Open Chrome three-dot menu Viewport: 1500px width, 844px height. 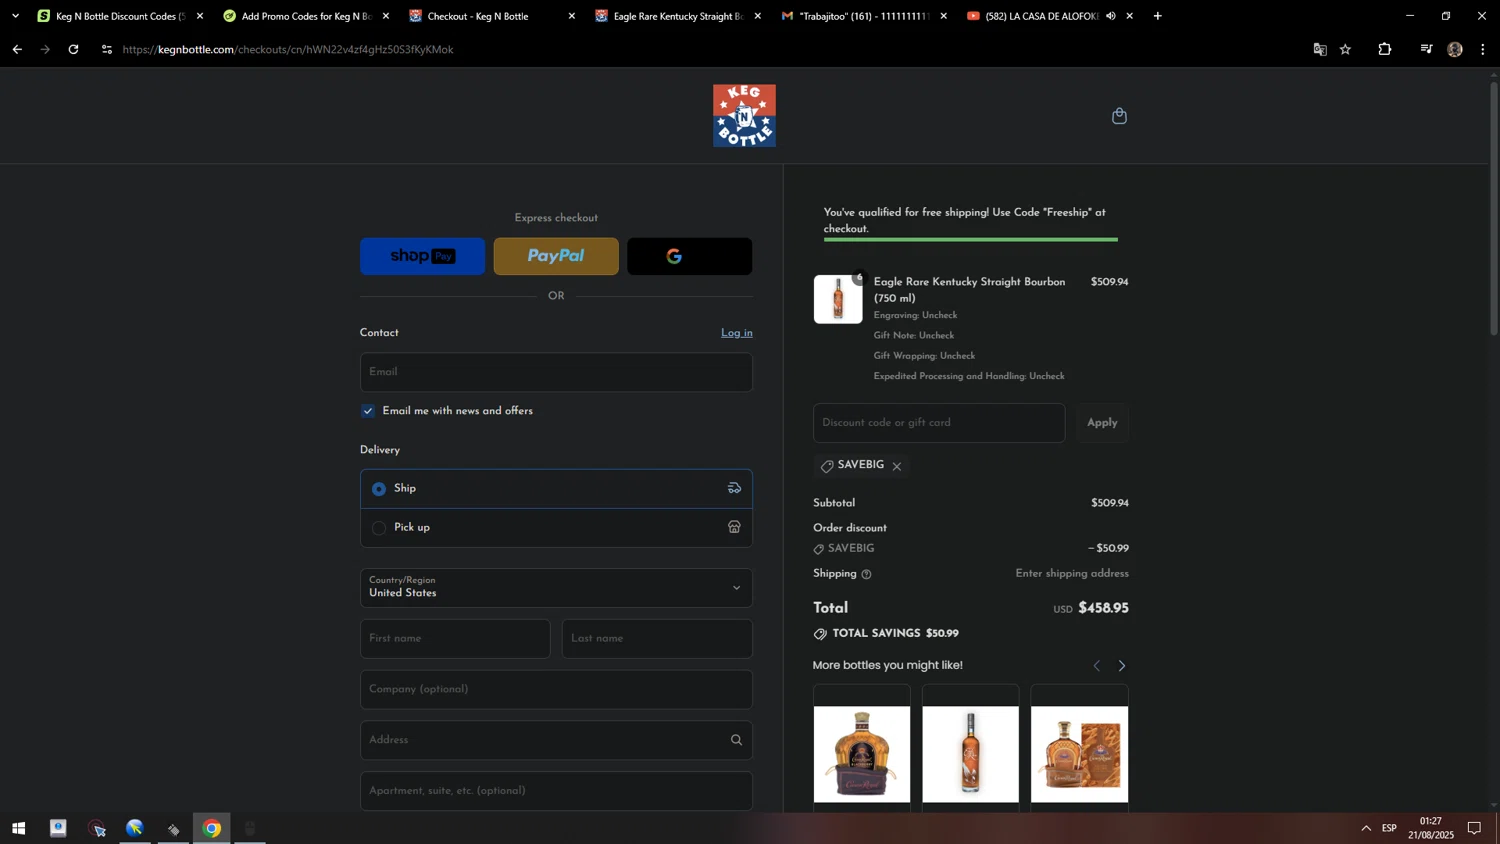point(1483,49)
